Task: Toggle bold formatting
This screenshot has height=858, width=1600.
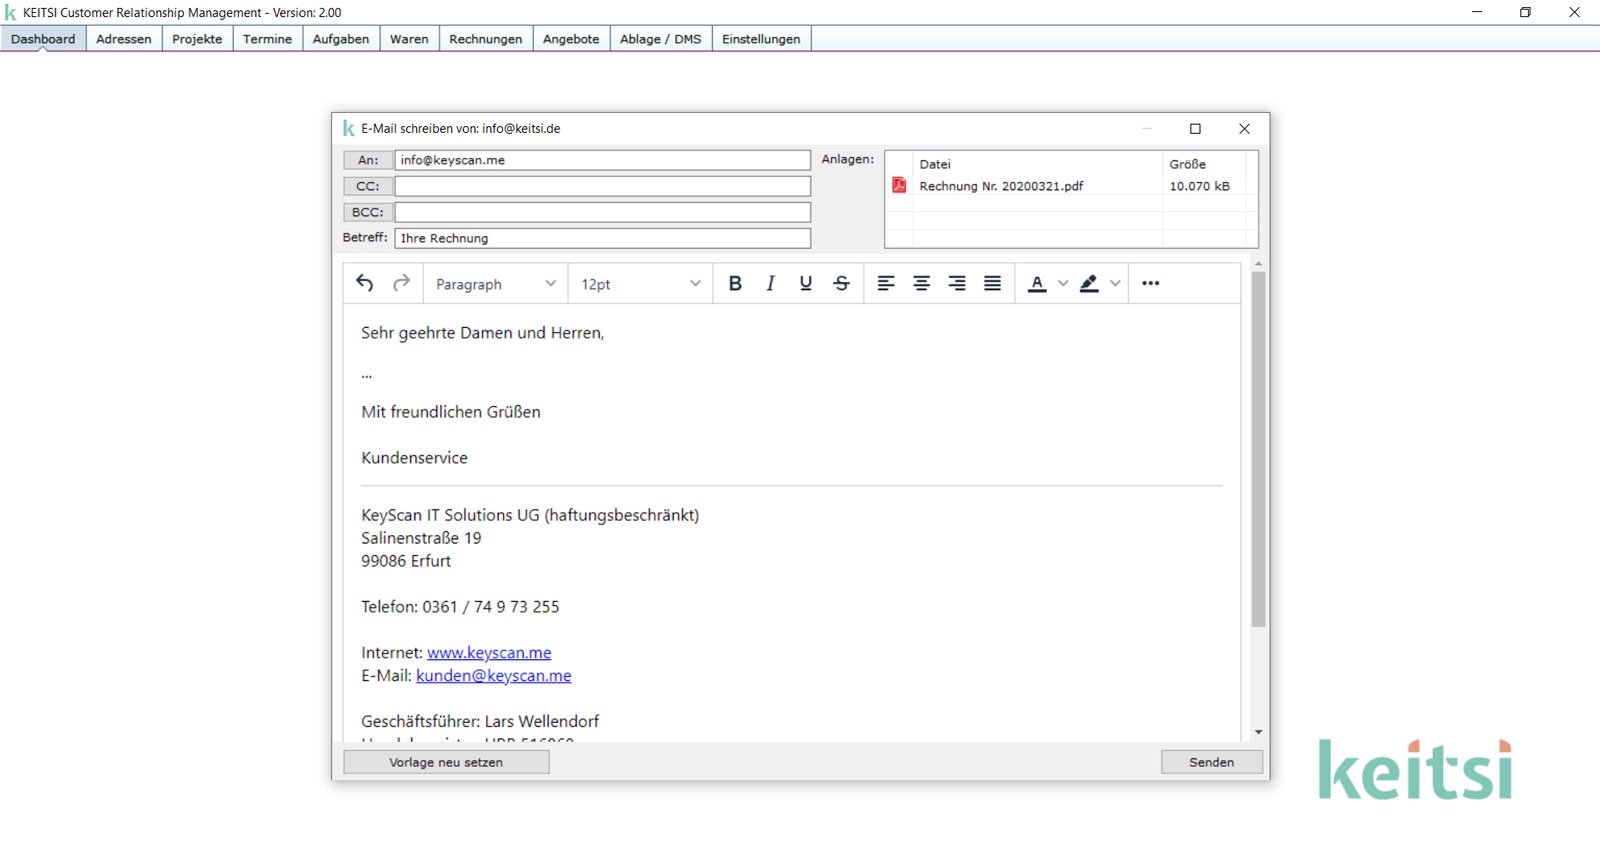Action: (x=735, y=284)
